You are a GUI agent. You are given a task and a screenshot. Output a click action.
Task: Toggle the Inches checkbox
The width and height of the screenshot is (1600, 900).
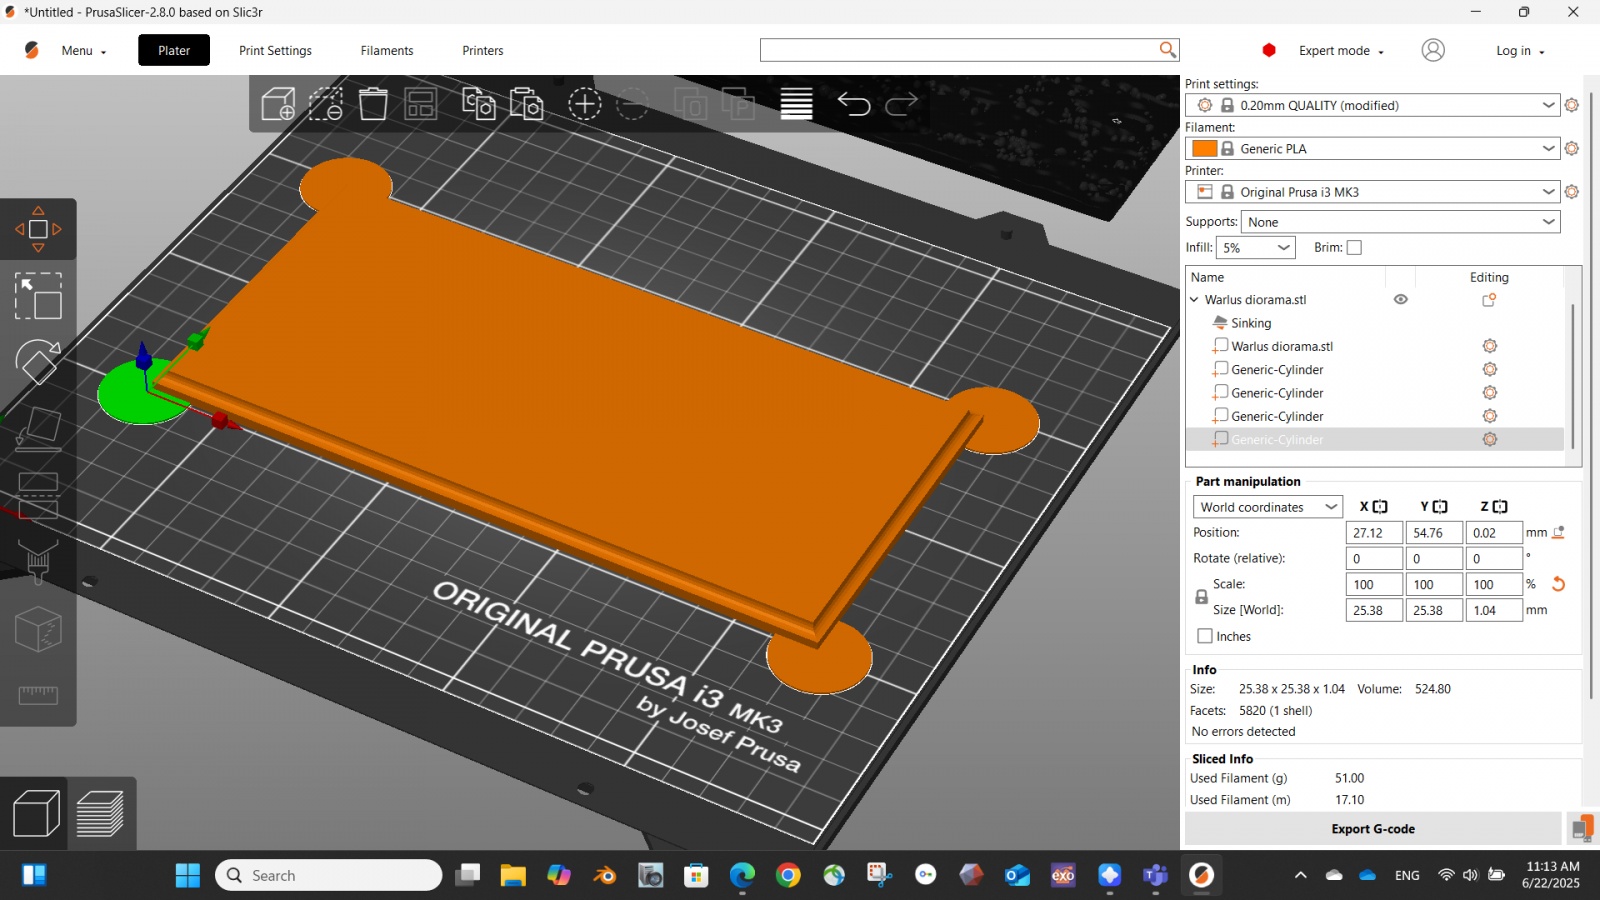tap(1205, 637)
